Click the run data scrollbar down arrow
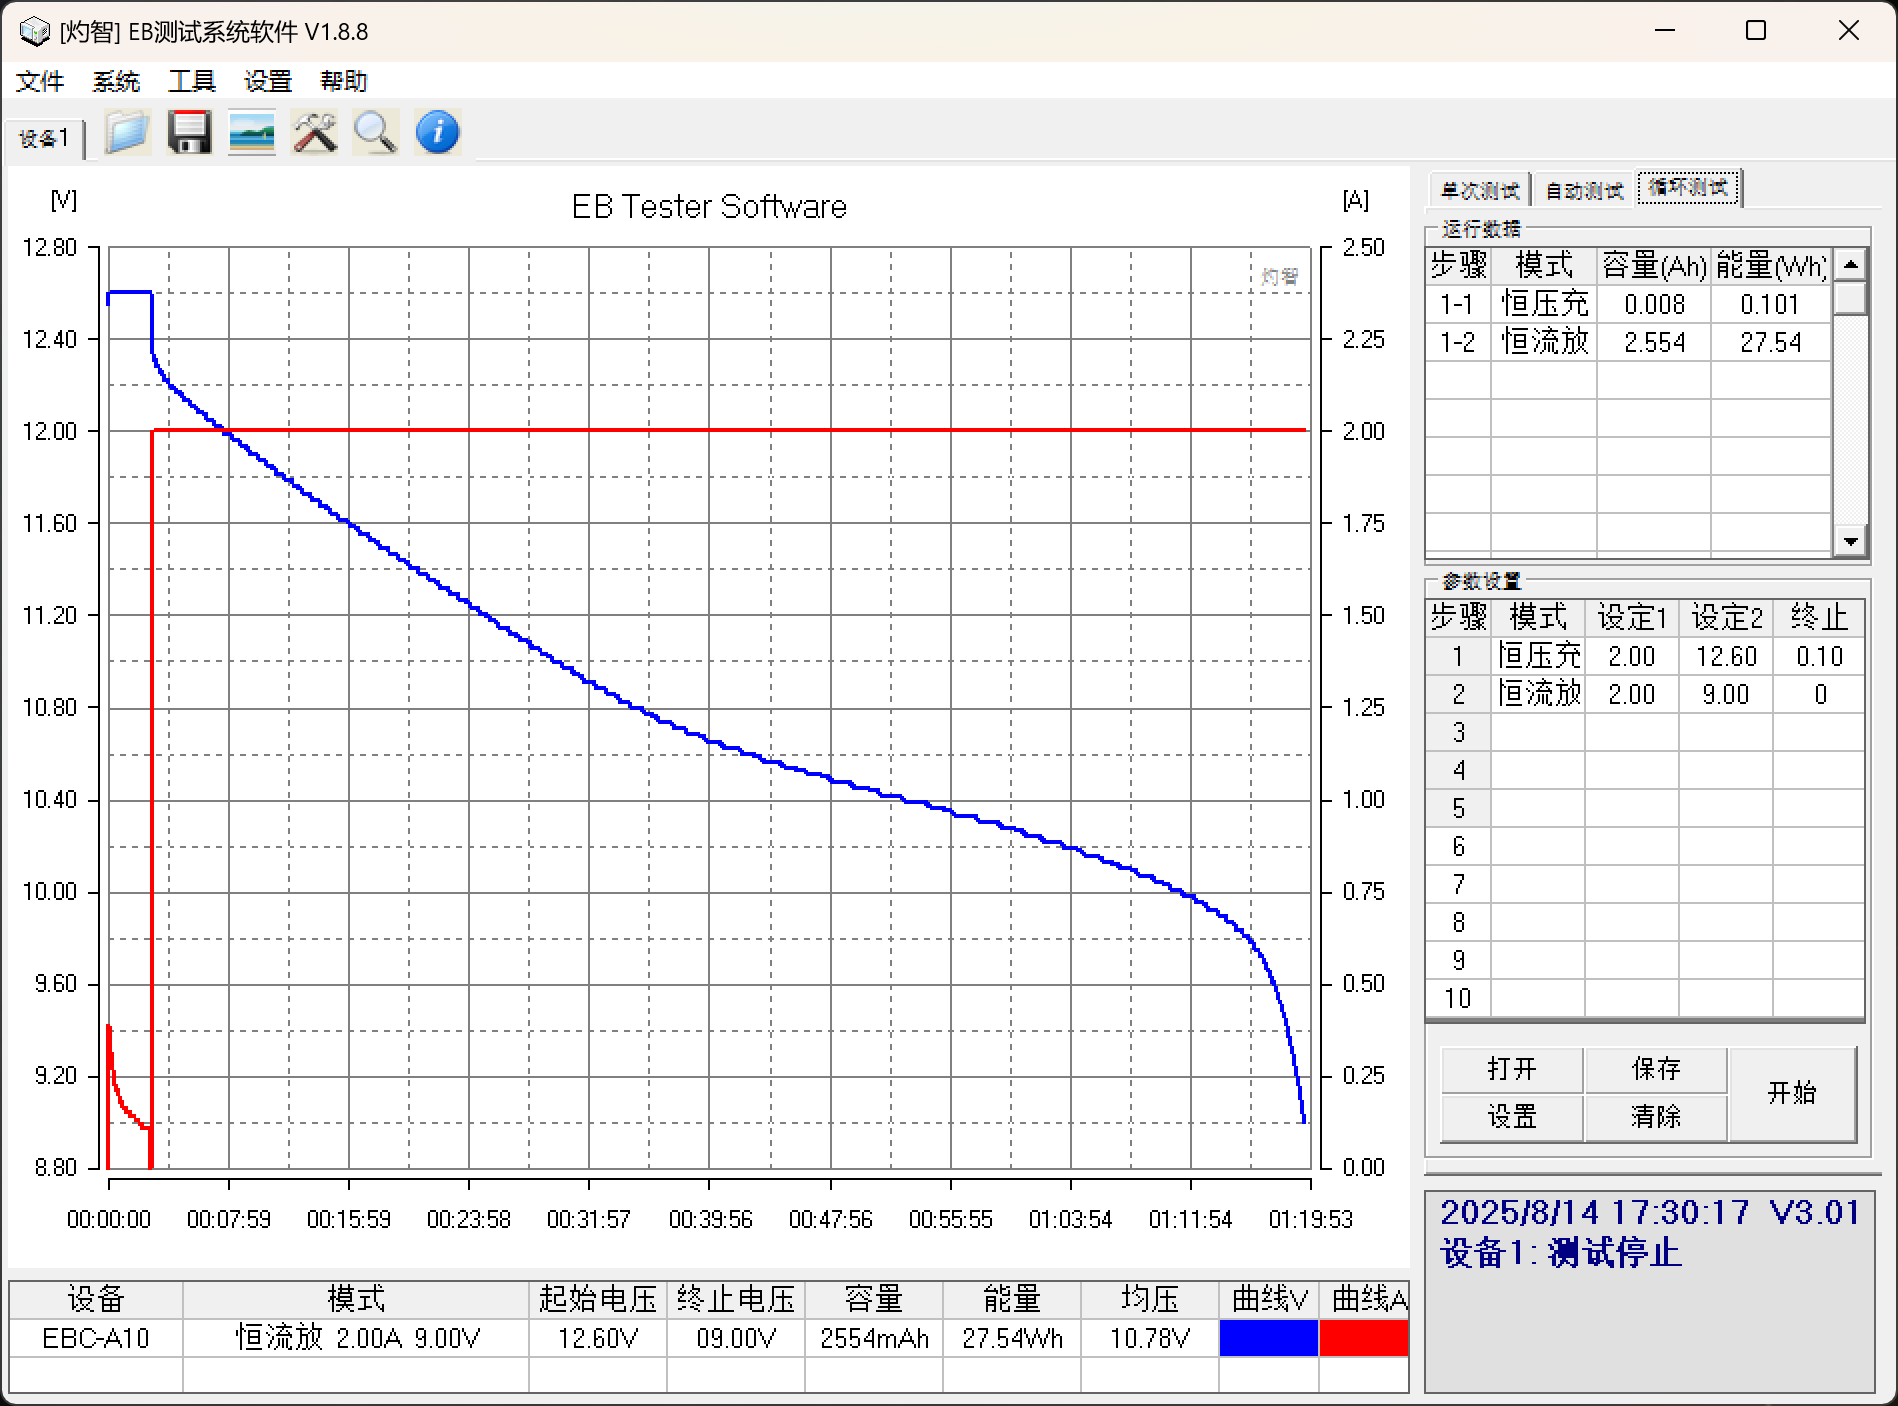 tap(1851, 541)
